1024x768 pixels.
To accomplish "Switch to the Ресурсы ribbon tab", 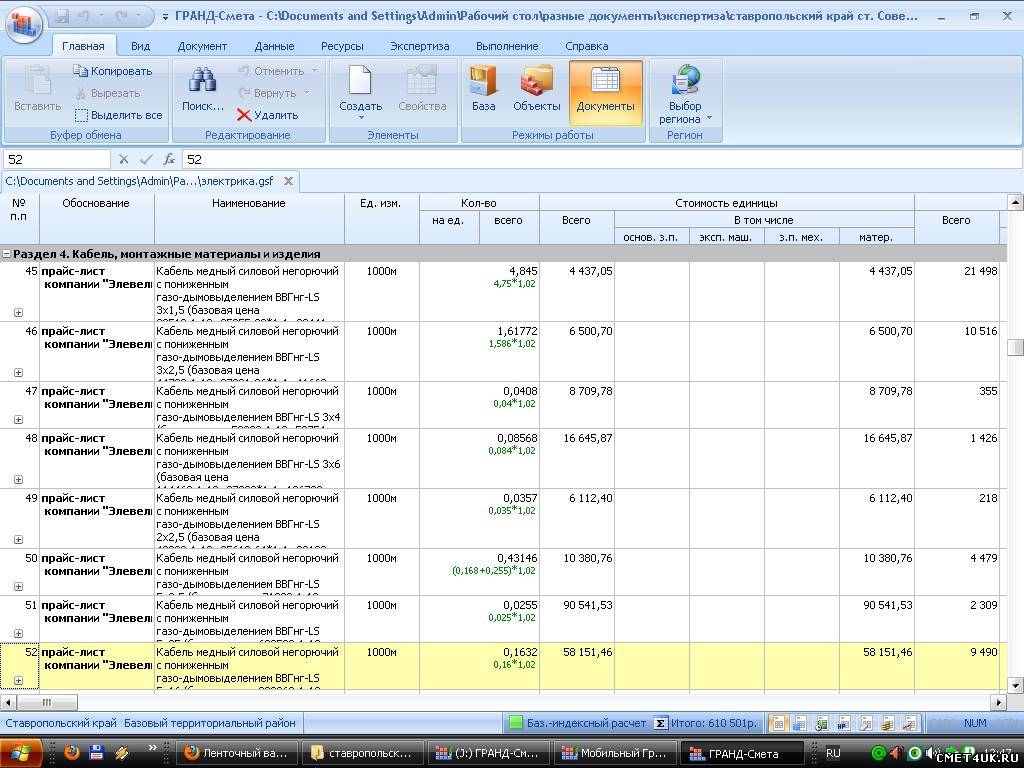I will pyautogui.click(x=342, y=46).
